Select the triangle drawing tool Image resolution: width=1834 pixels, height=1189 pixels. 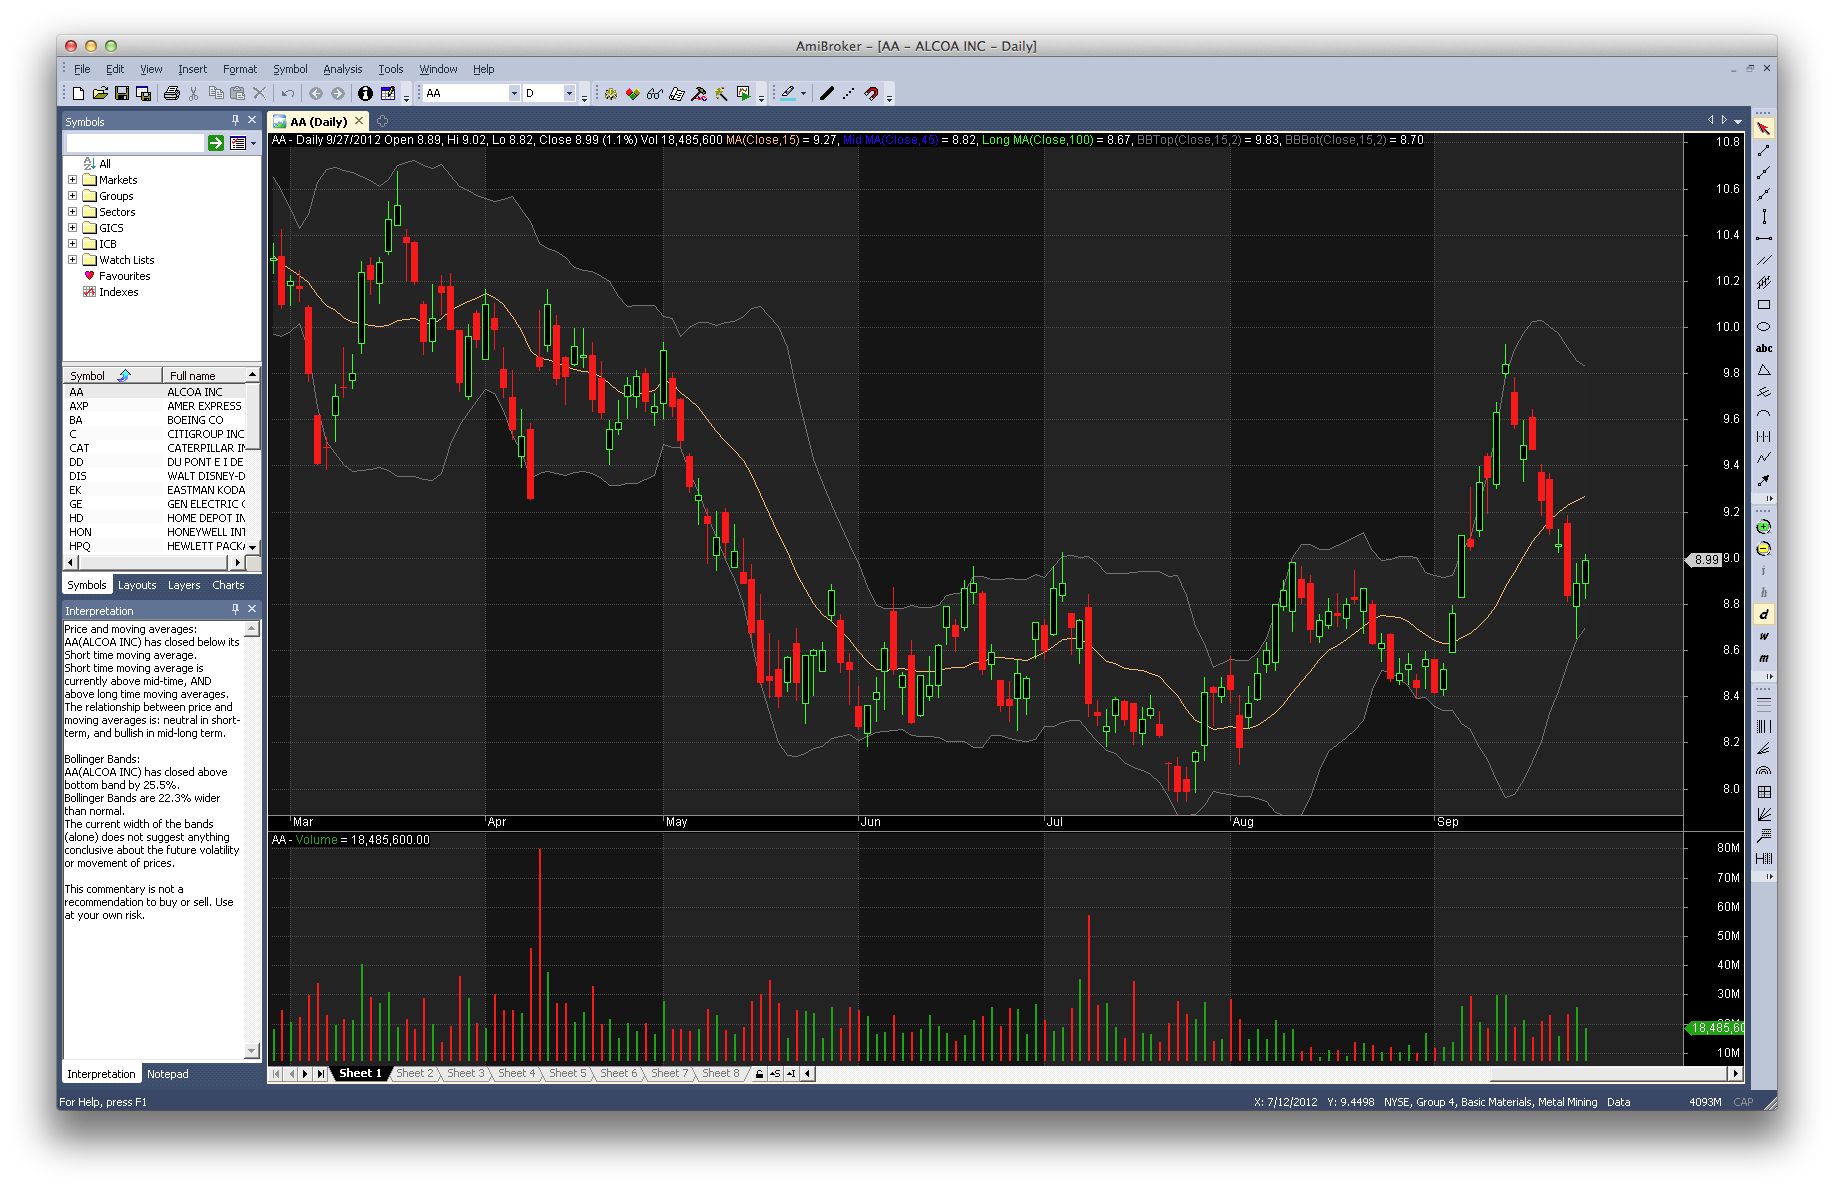coord(1763,371)
